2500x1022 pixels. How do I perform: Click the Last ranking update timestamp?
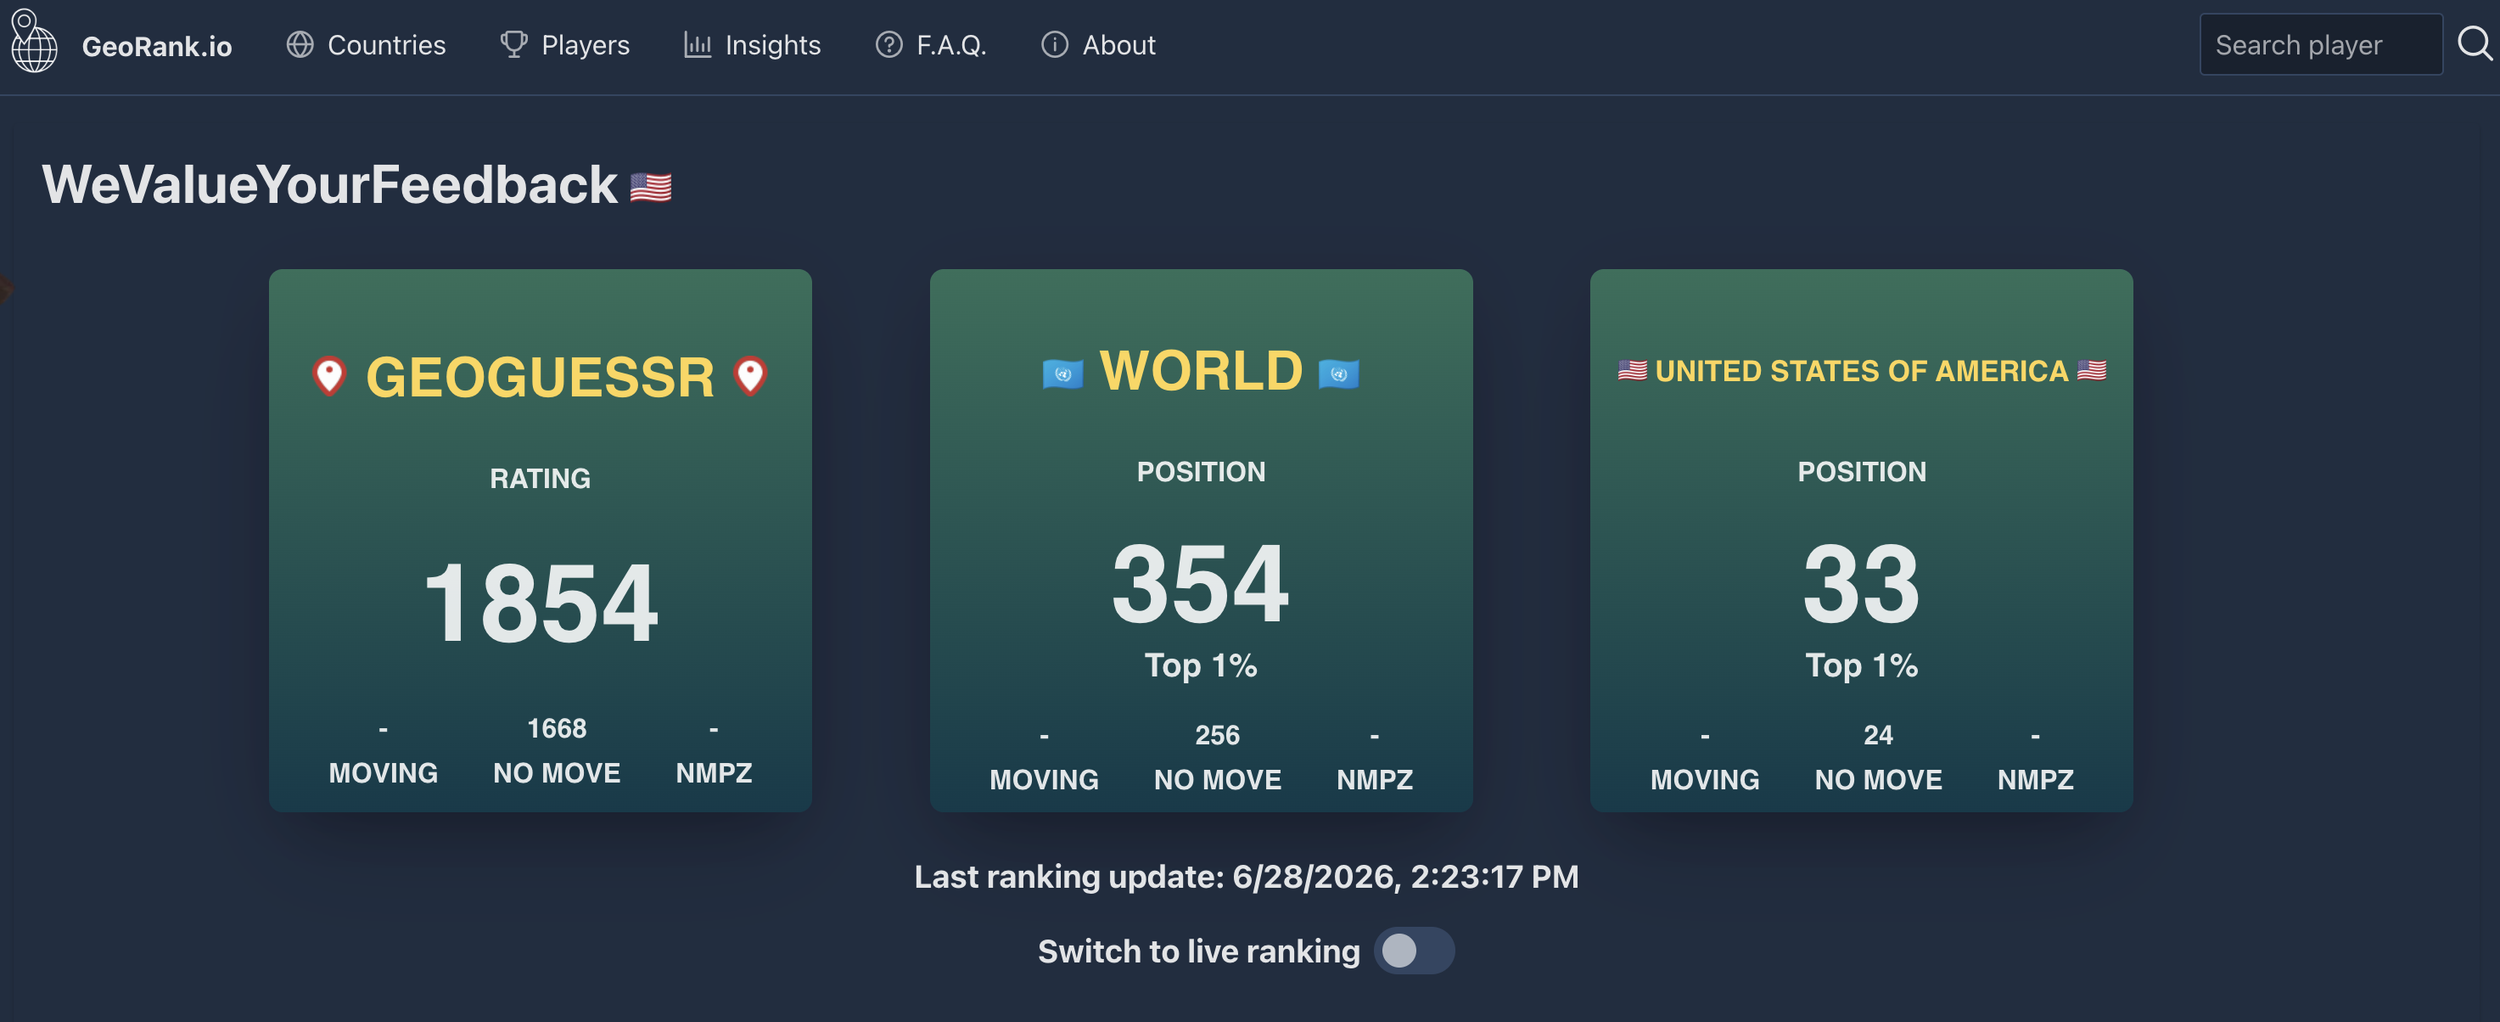pos(1246,877)
